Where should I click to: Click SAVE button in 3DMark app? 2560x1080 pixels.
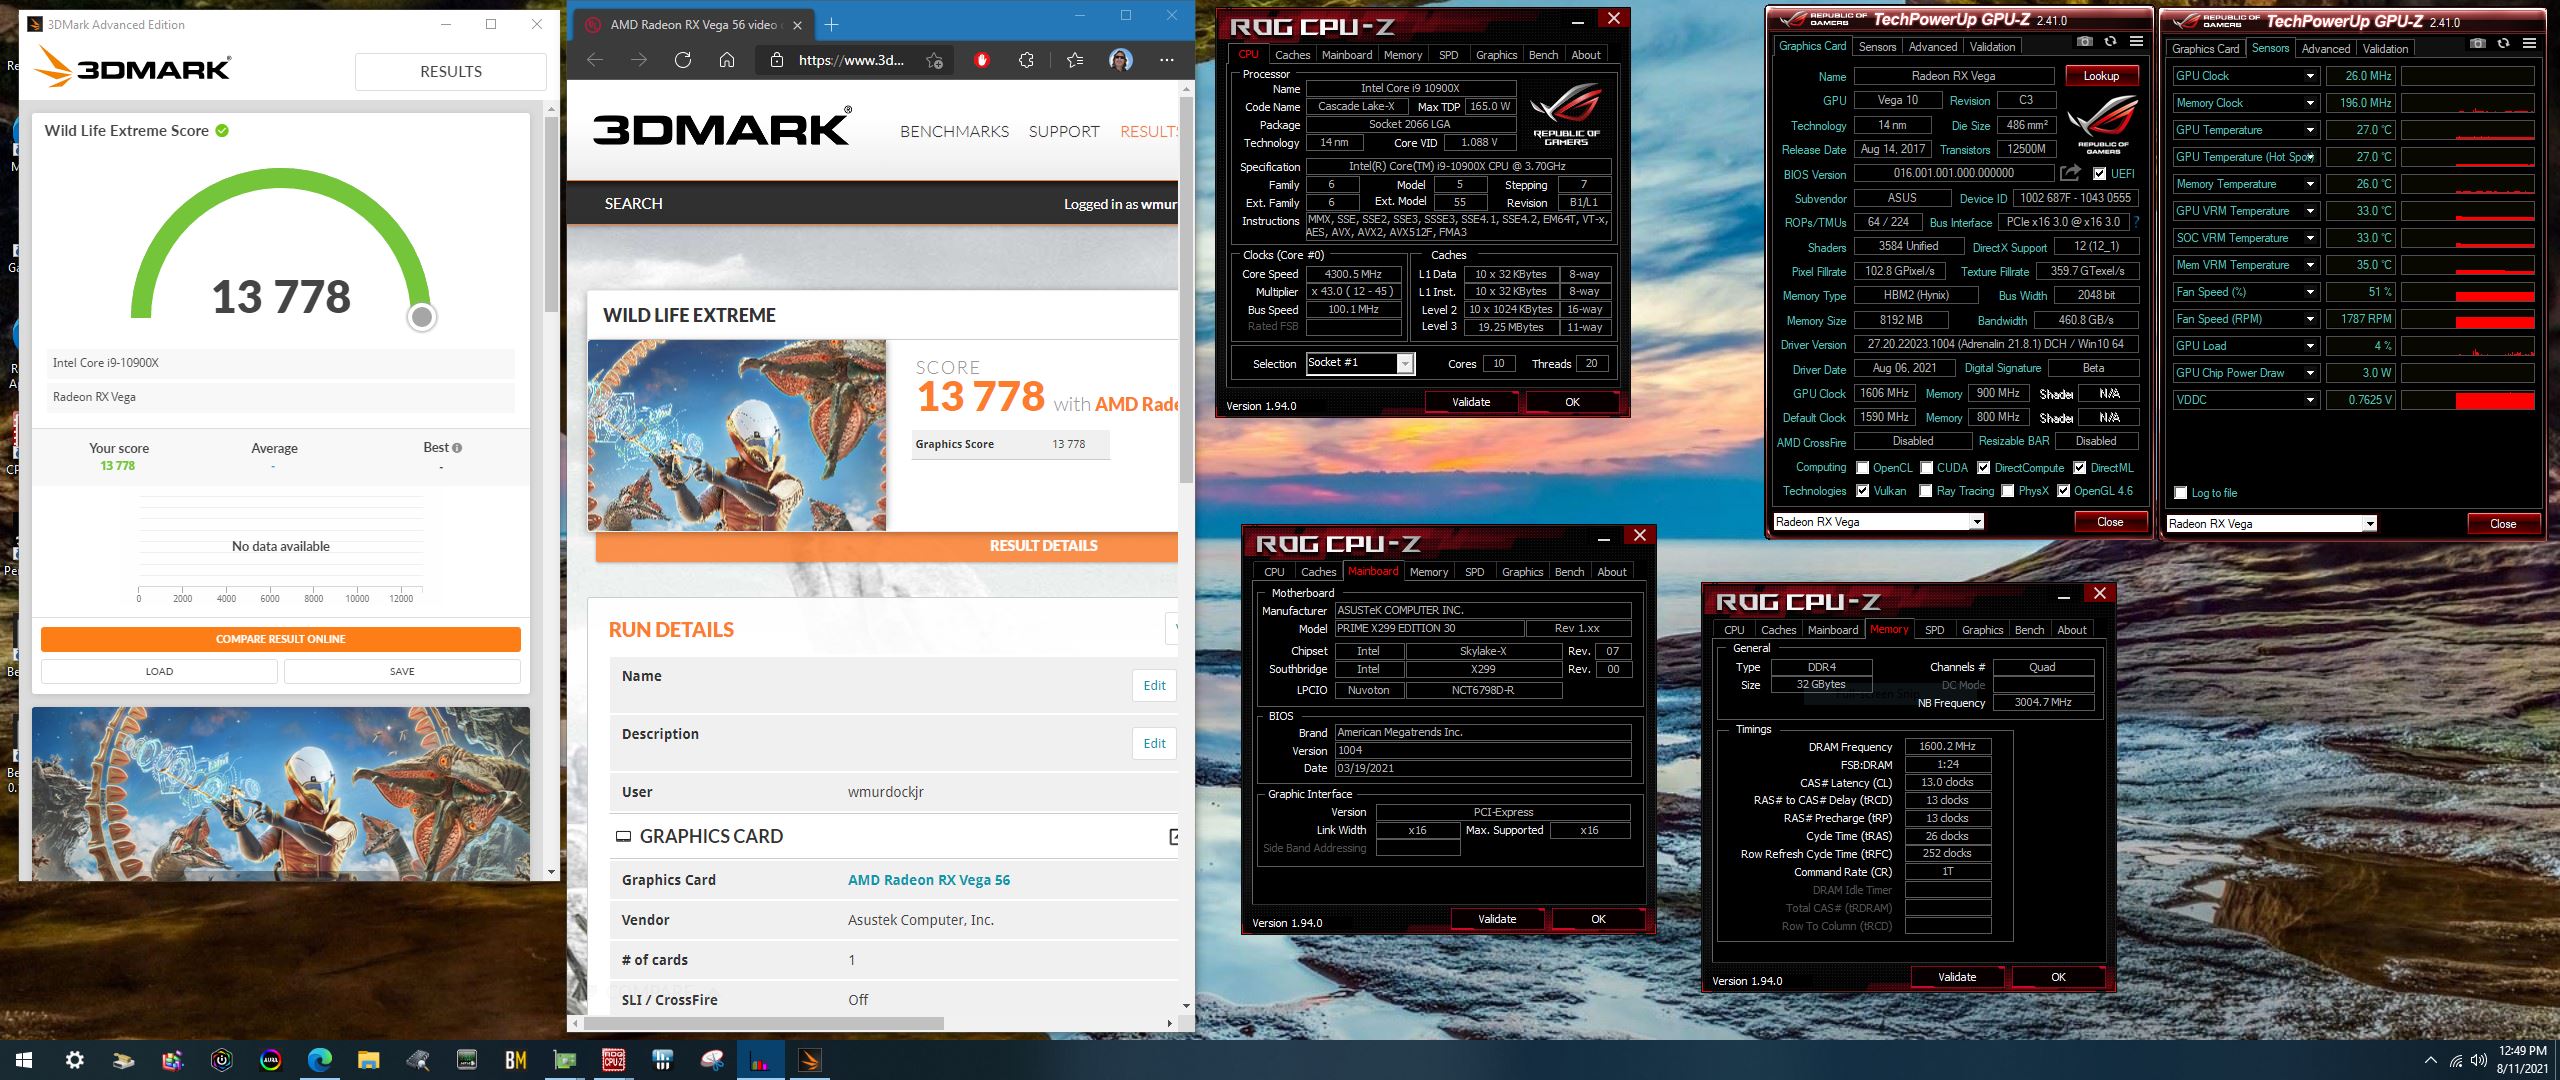click(402, 671)
